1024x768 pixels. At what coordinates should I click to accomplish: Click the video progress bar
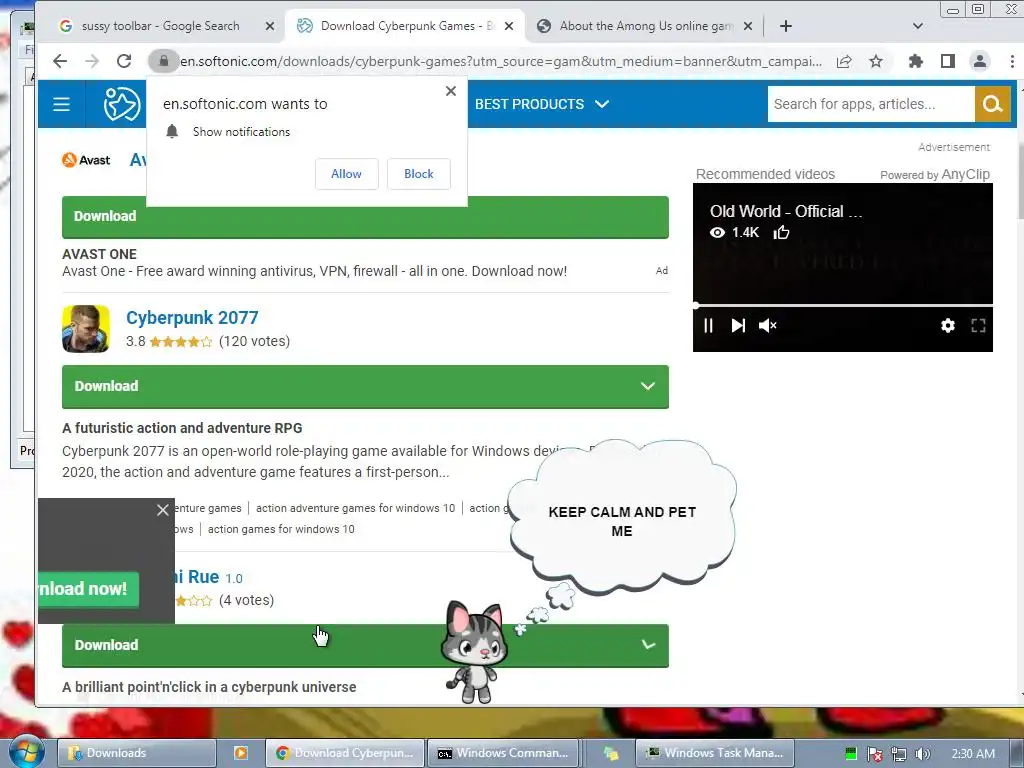tap(842, 306)
